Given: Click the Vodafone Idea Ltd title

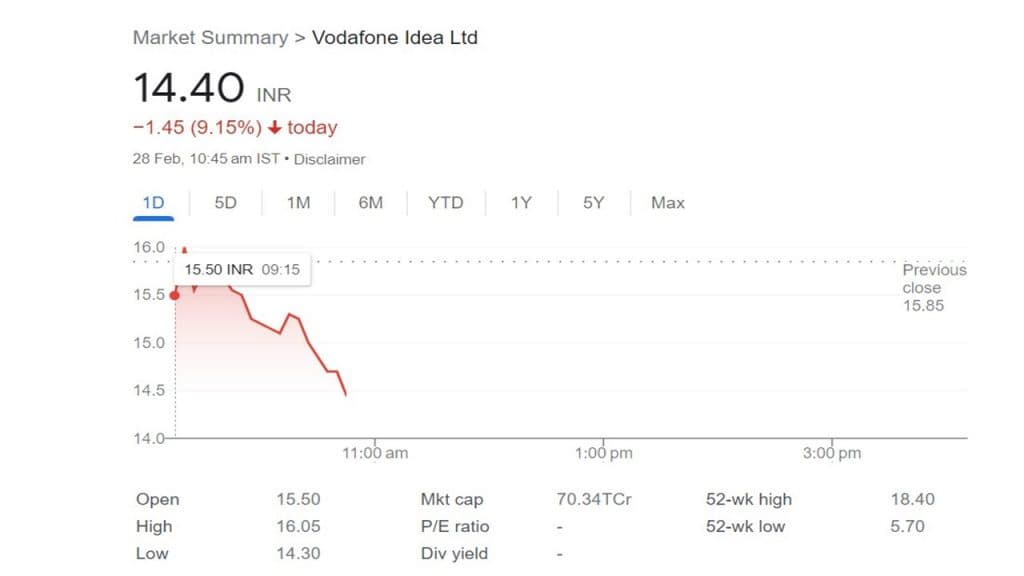Looking at the screenshot, I should pyautogui.click(x=395, y=38).
